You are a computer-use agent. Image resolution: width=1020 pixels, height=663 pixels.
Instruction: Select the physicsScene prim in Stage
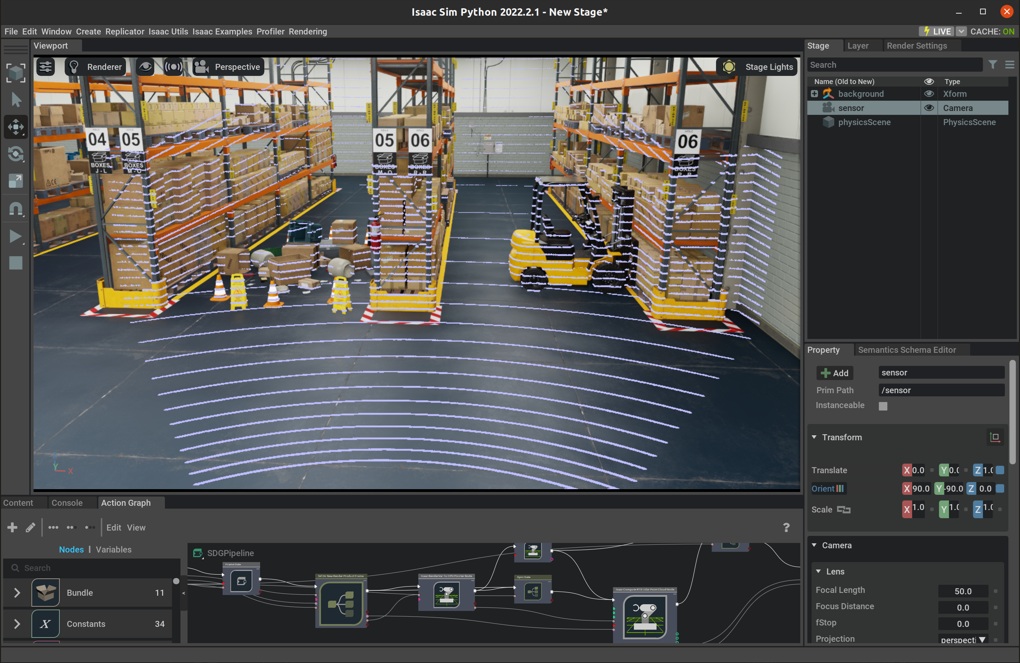pos(864,122)
